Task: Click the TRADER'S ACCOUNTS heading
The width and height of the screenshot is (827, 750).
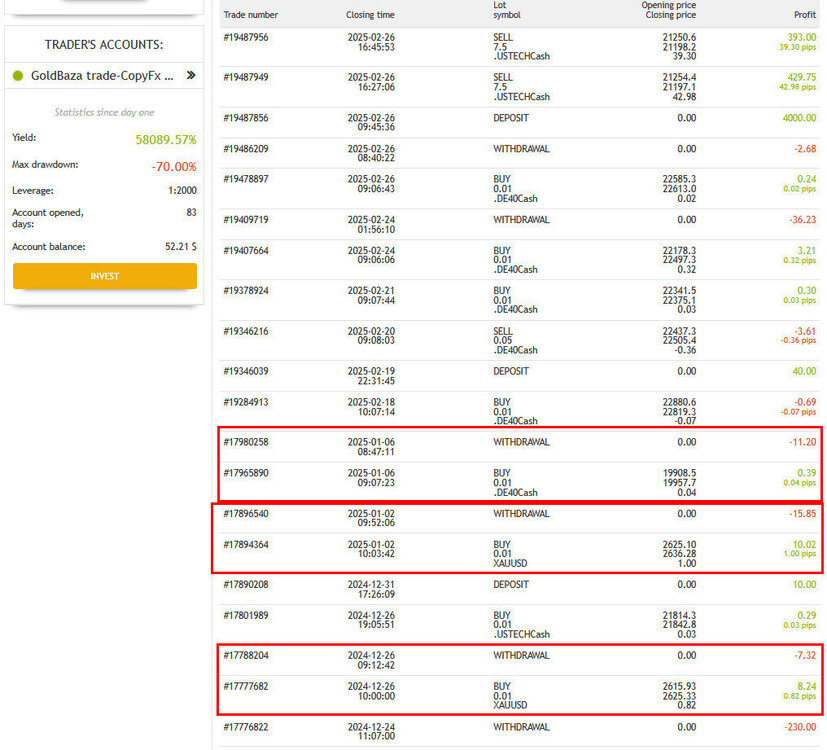Action: (x=104, y=45)
